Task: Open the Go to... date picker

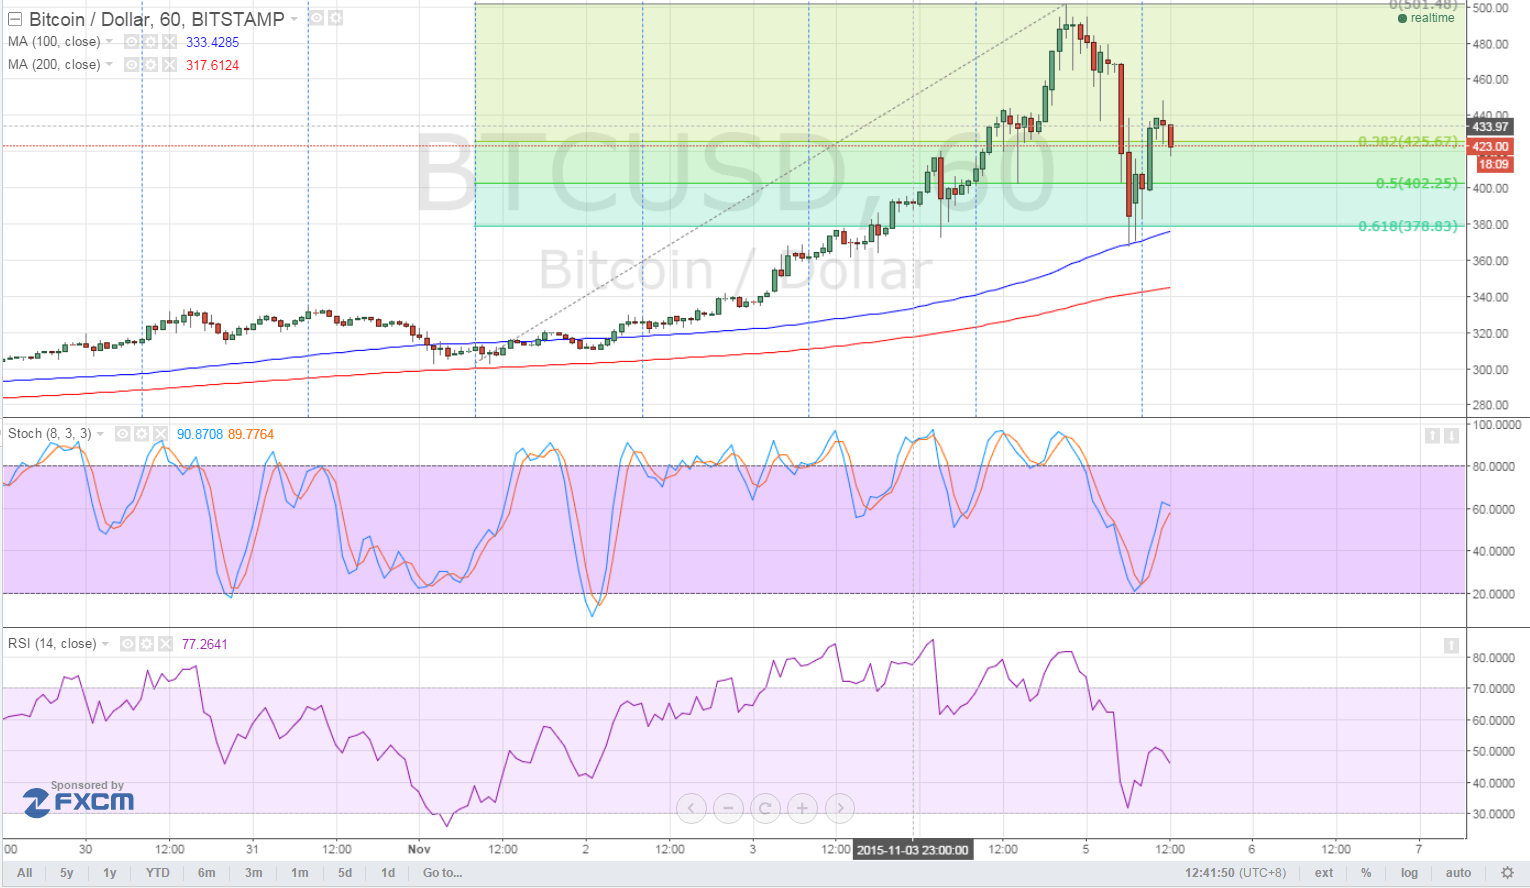Action: tap(442, 873)
